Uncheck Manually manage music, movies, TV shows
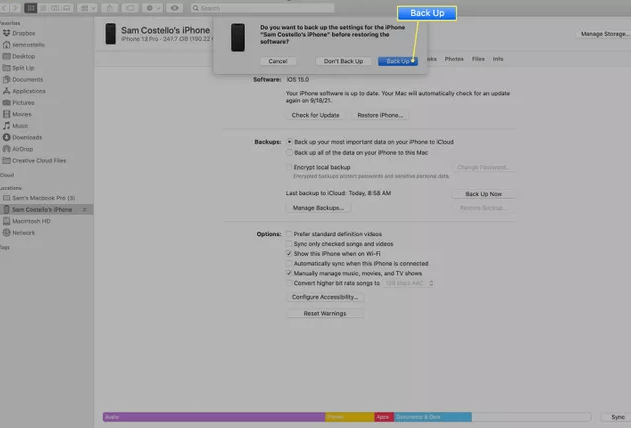 [x=289, y=273]
